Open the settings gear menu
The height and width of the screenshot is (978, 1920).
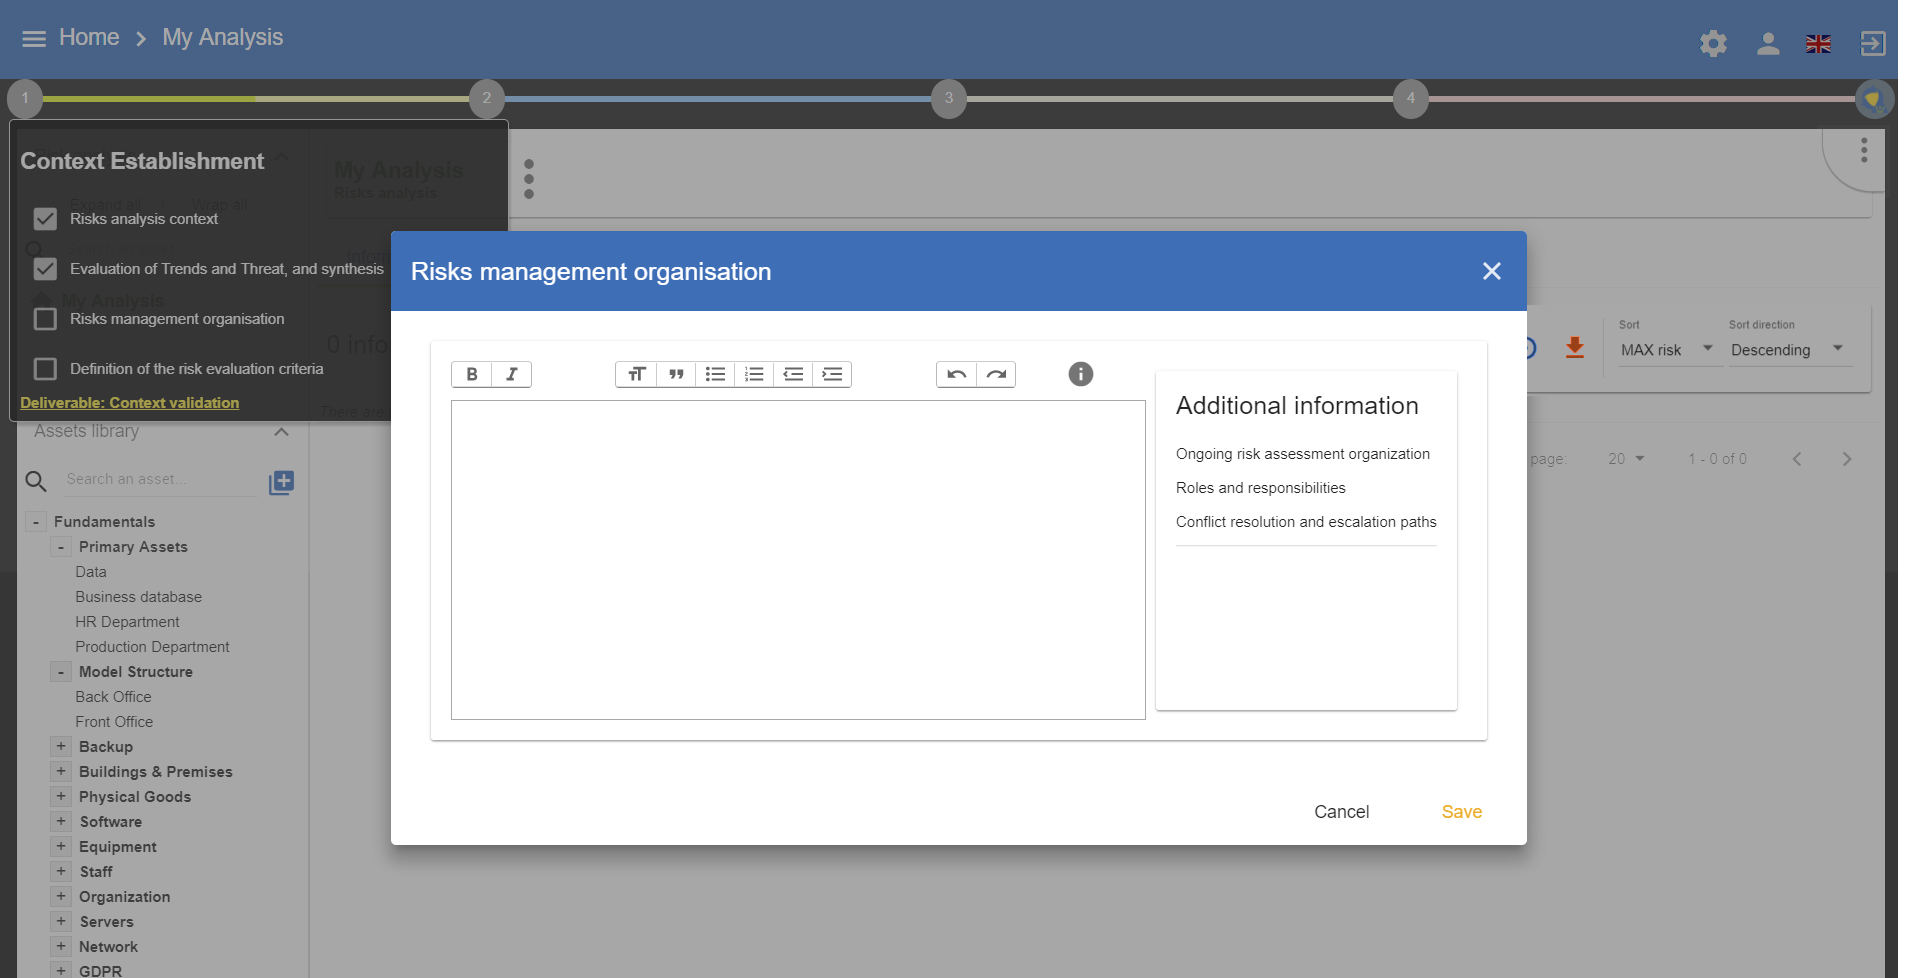[x=1713, y=43]
